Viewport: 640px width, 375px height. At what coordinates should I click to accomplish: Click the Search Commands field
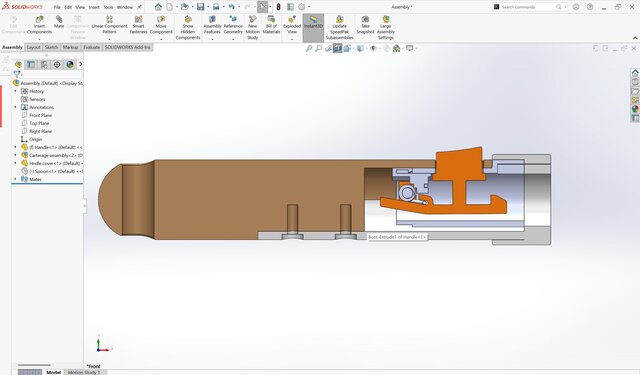click(529, 7)
